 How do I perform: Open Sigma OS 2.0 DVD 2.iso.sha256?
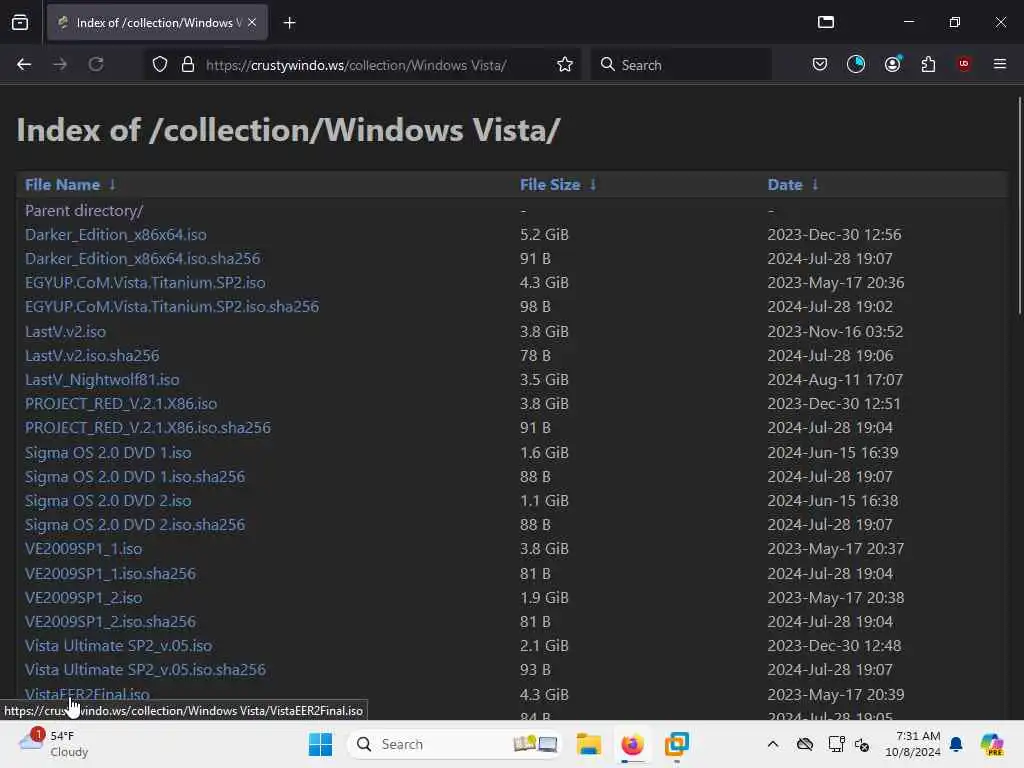(x=135, y=525)
